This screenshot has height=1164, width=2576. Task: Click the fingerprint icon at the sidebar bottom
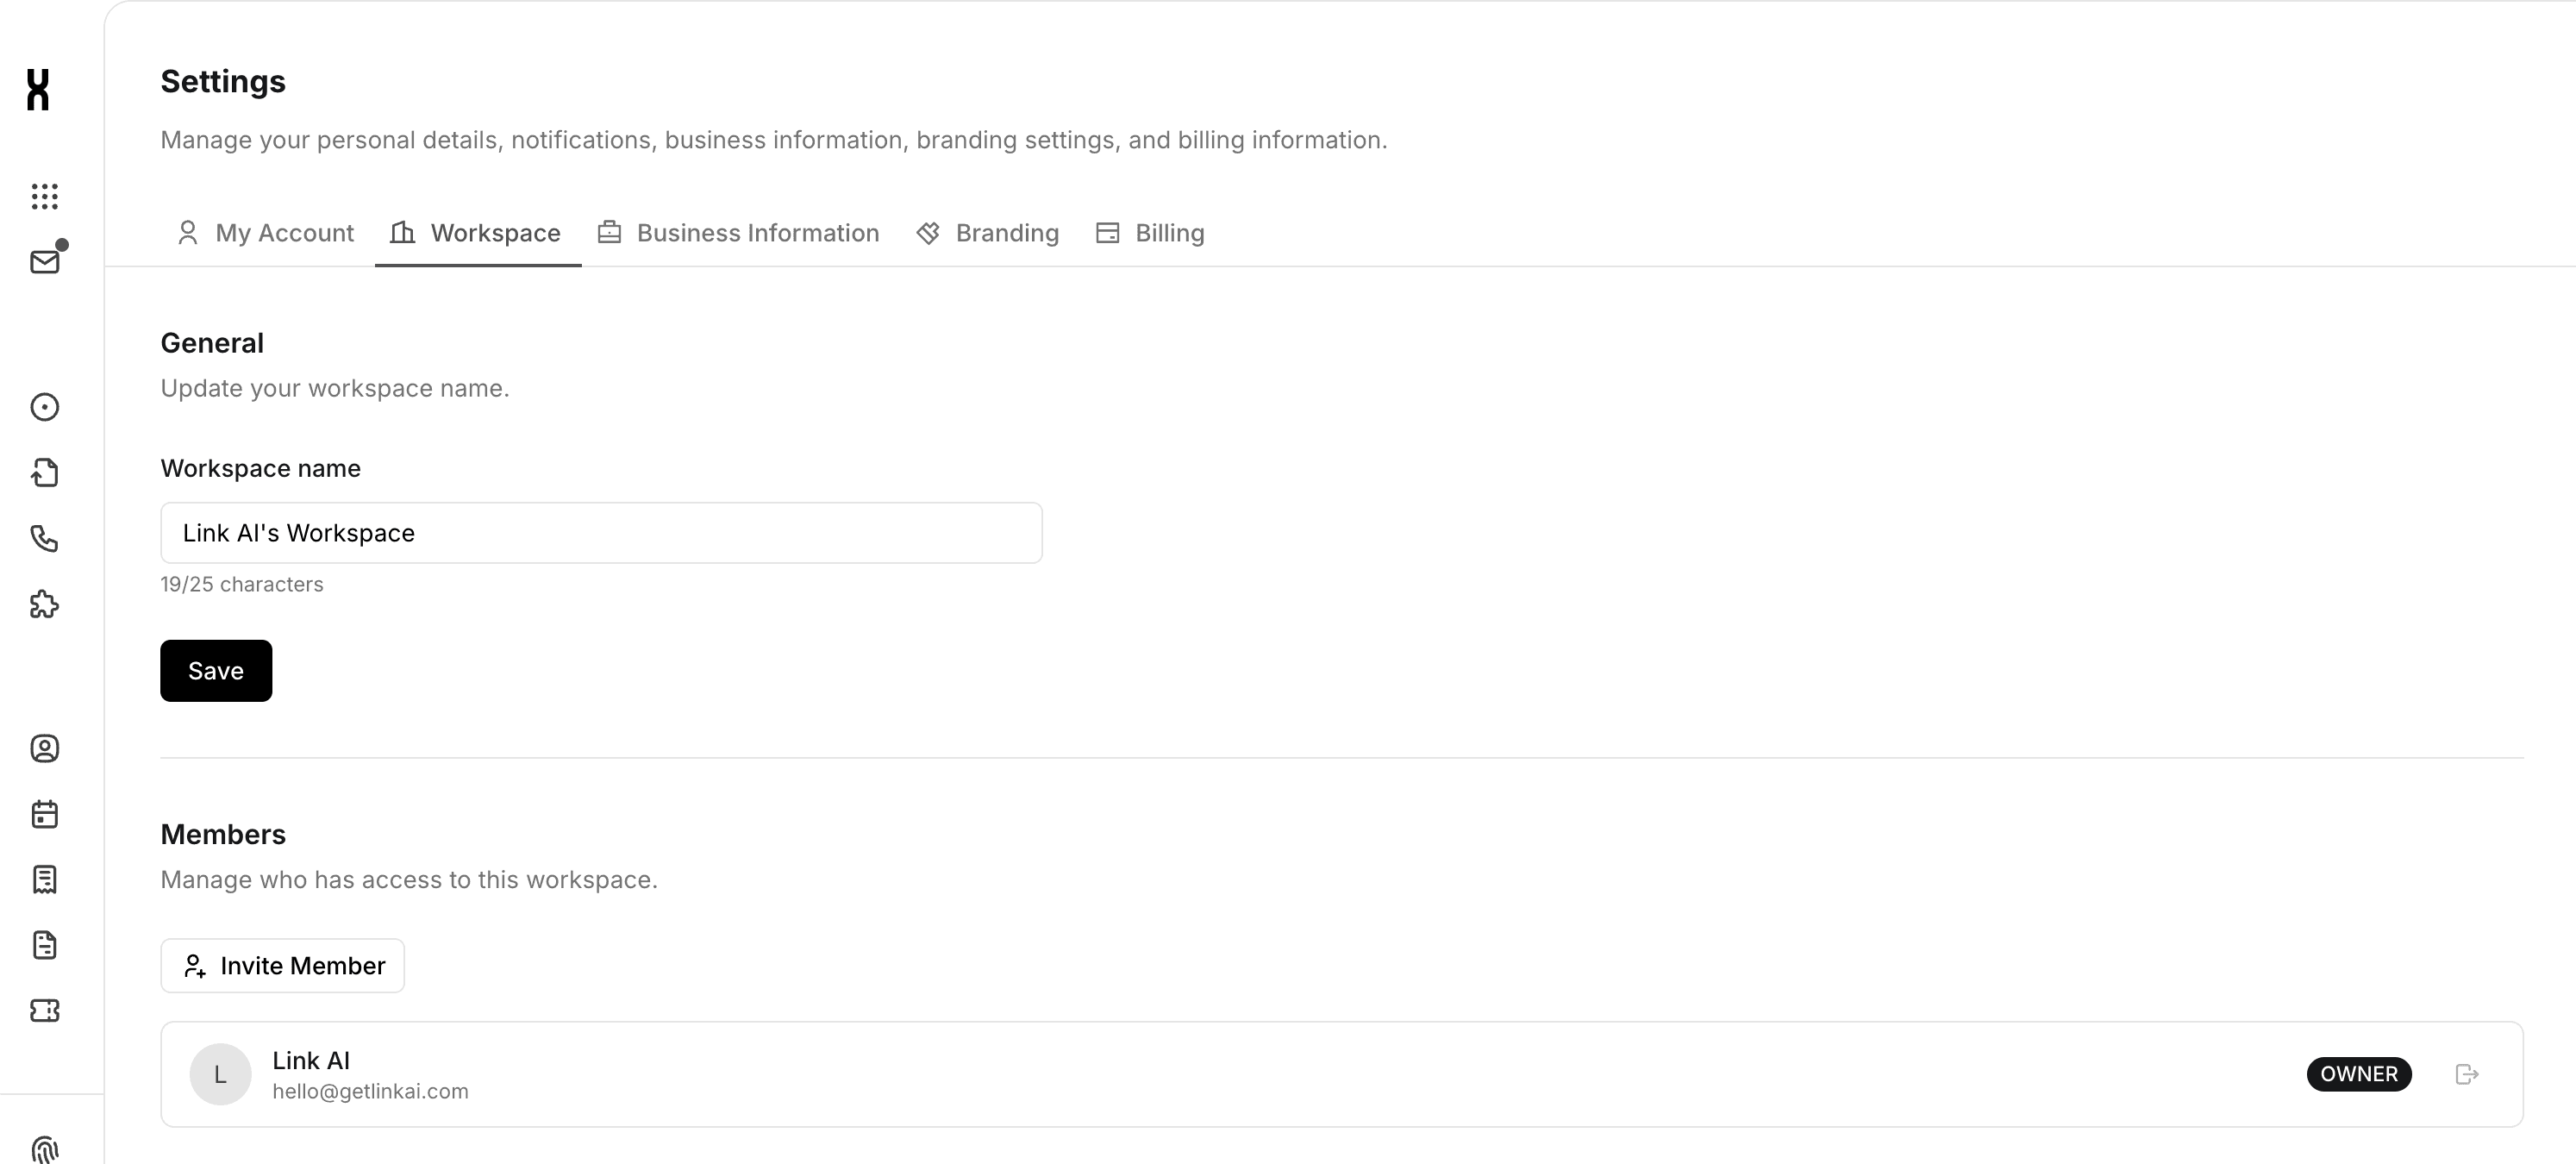point(45,1149)
